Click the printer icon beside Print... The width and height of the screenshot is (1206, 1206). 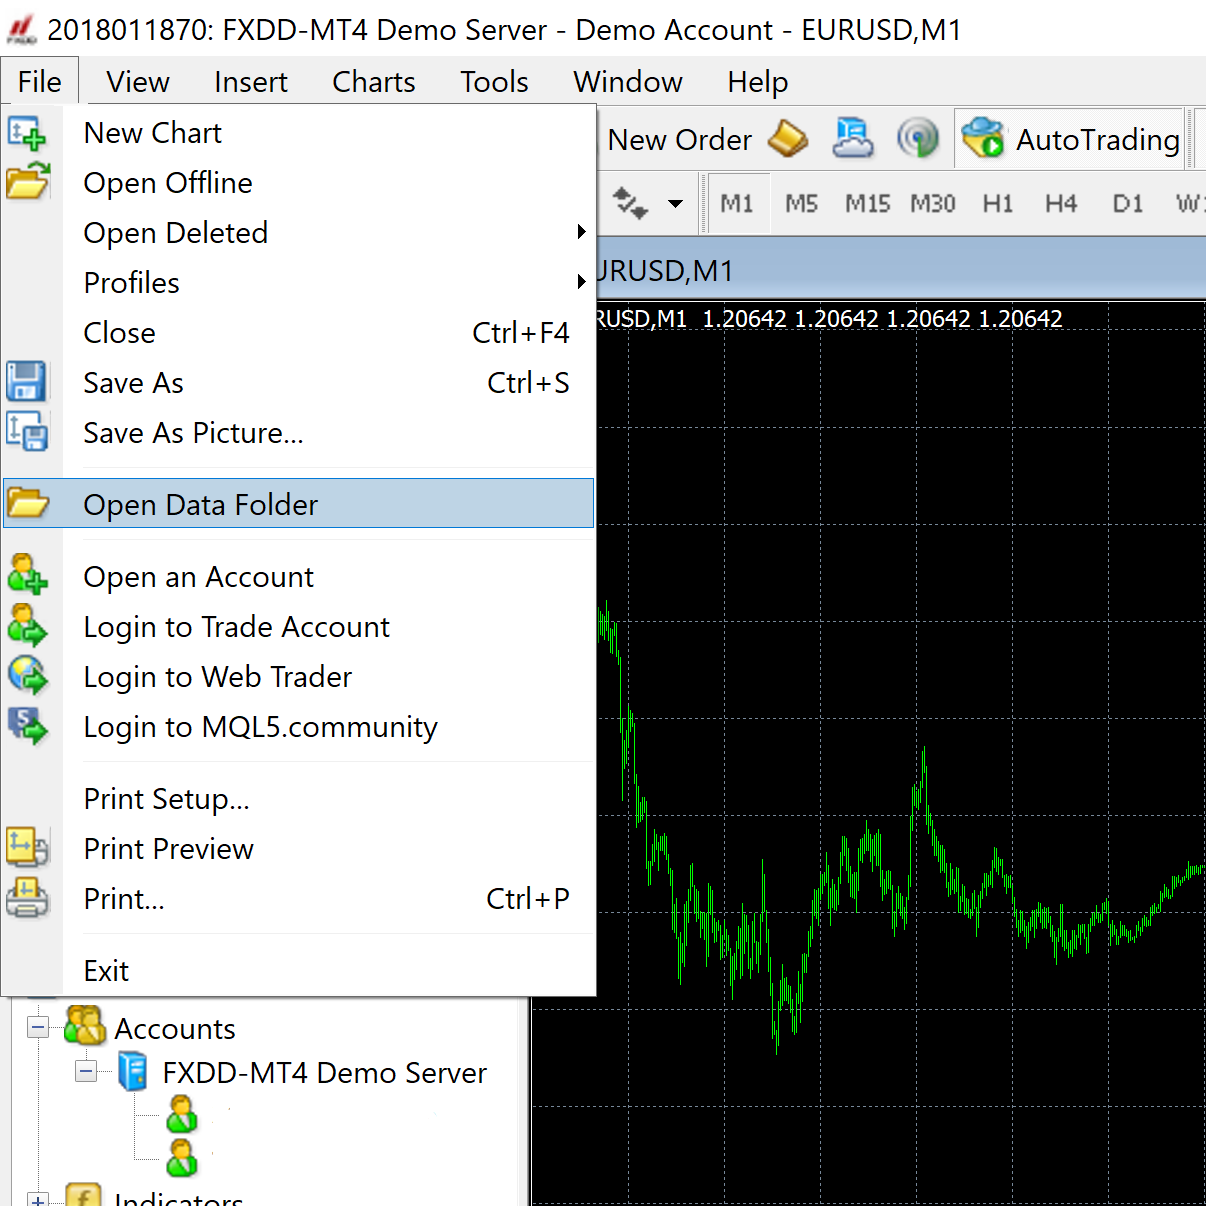27,897
